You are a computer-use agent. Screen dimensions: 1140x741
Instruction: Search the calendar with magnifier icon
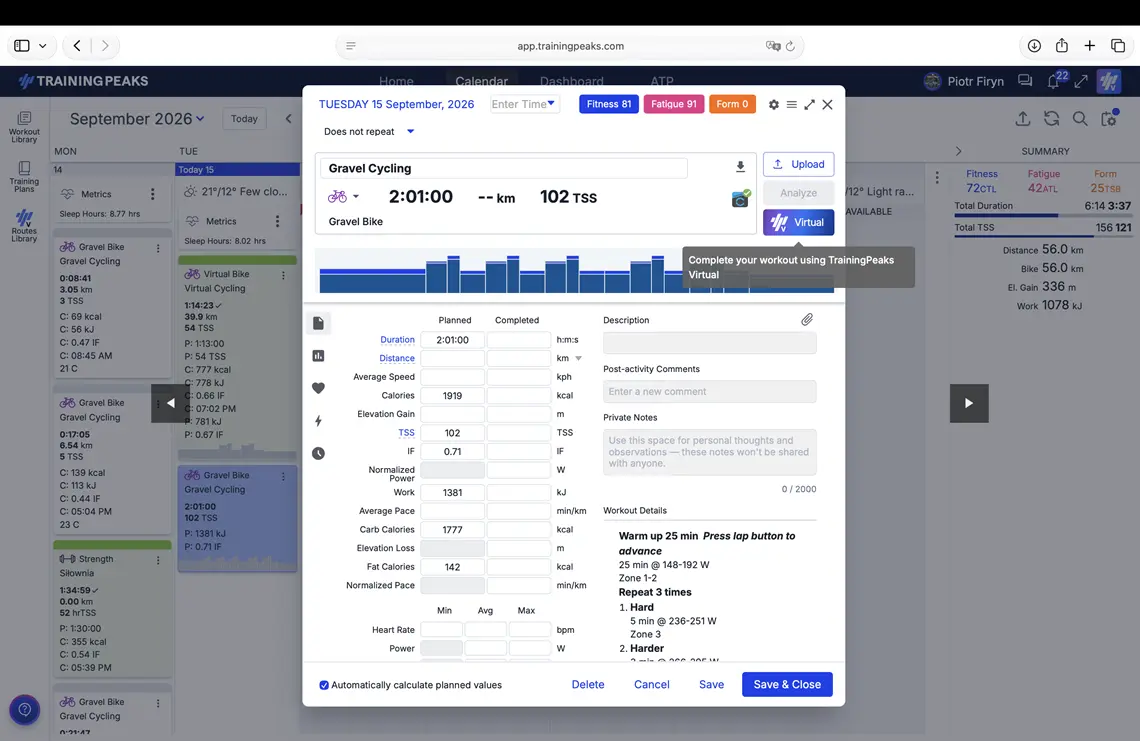point(1080,119)
